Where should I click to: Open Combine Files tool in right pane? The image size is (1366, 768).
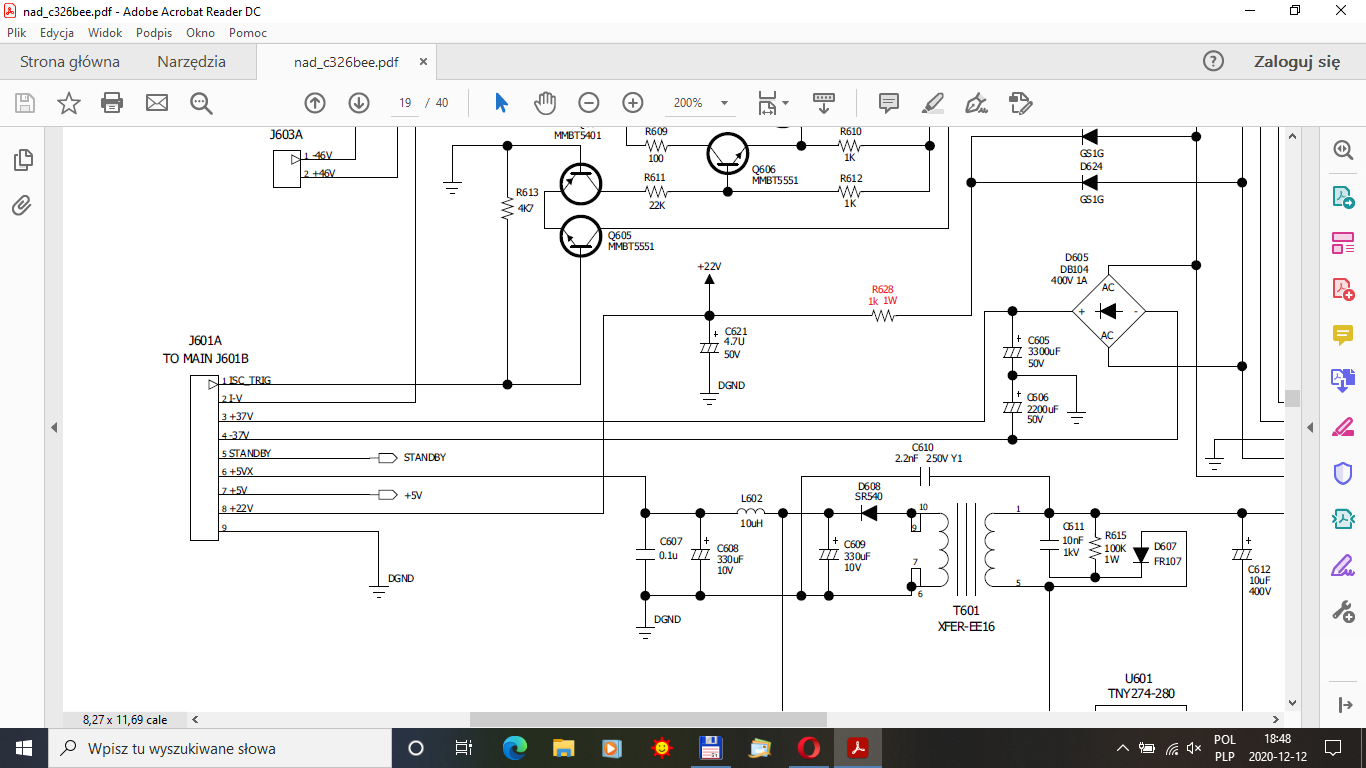(1342, 380)
